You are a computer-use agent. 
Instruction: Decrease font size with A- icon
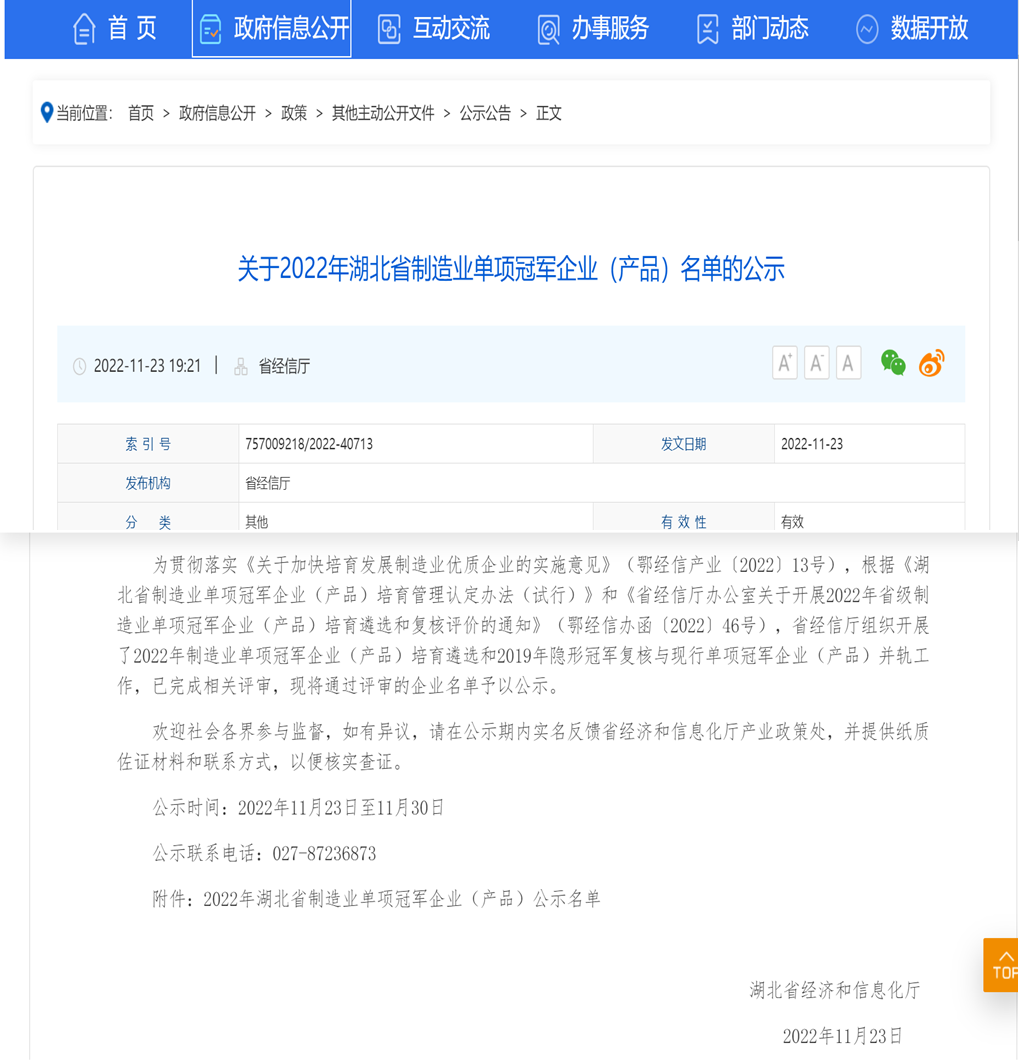click(817, 363)
